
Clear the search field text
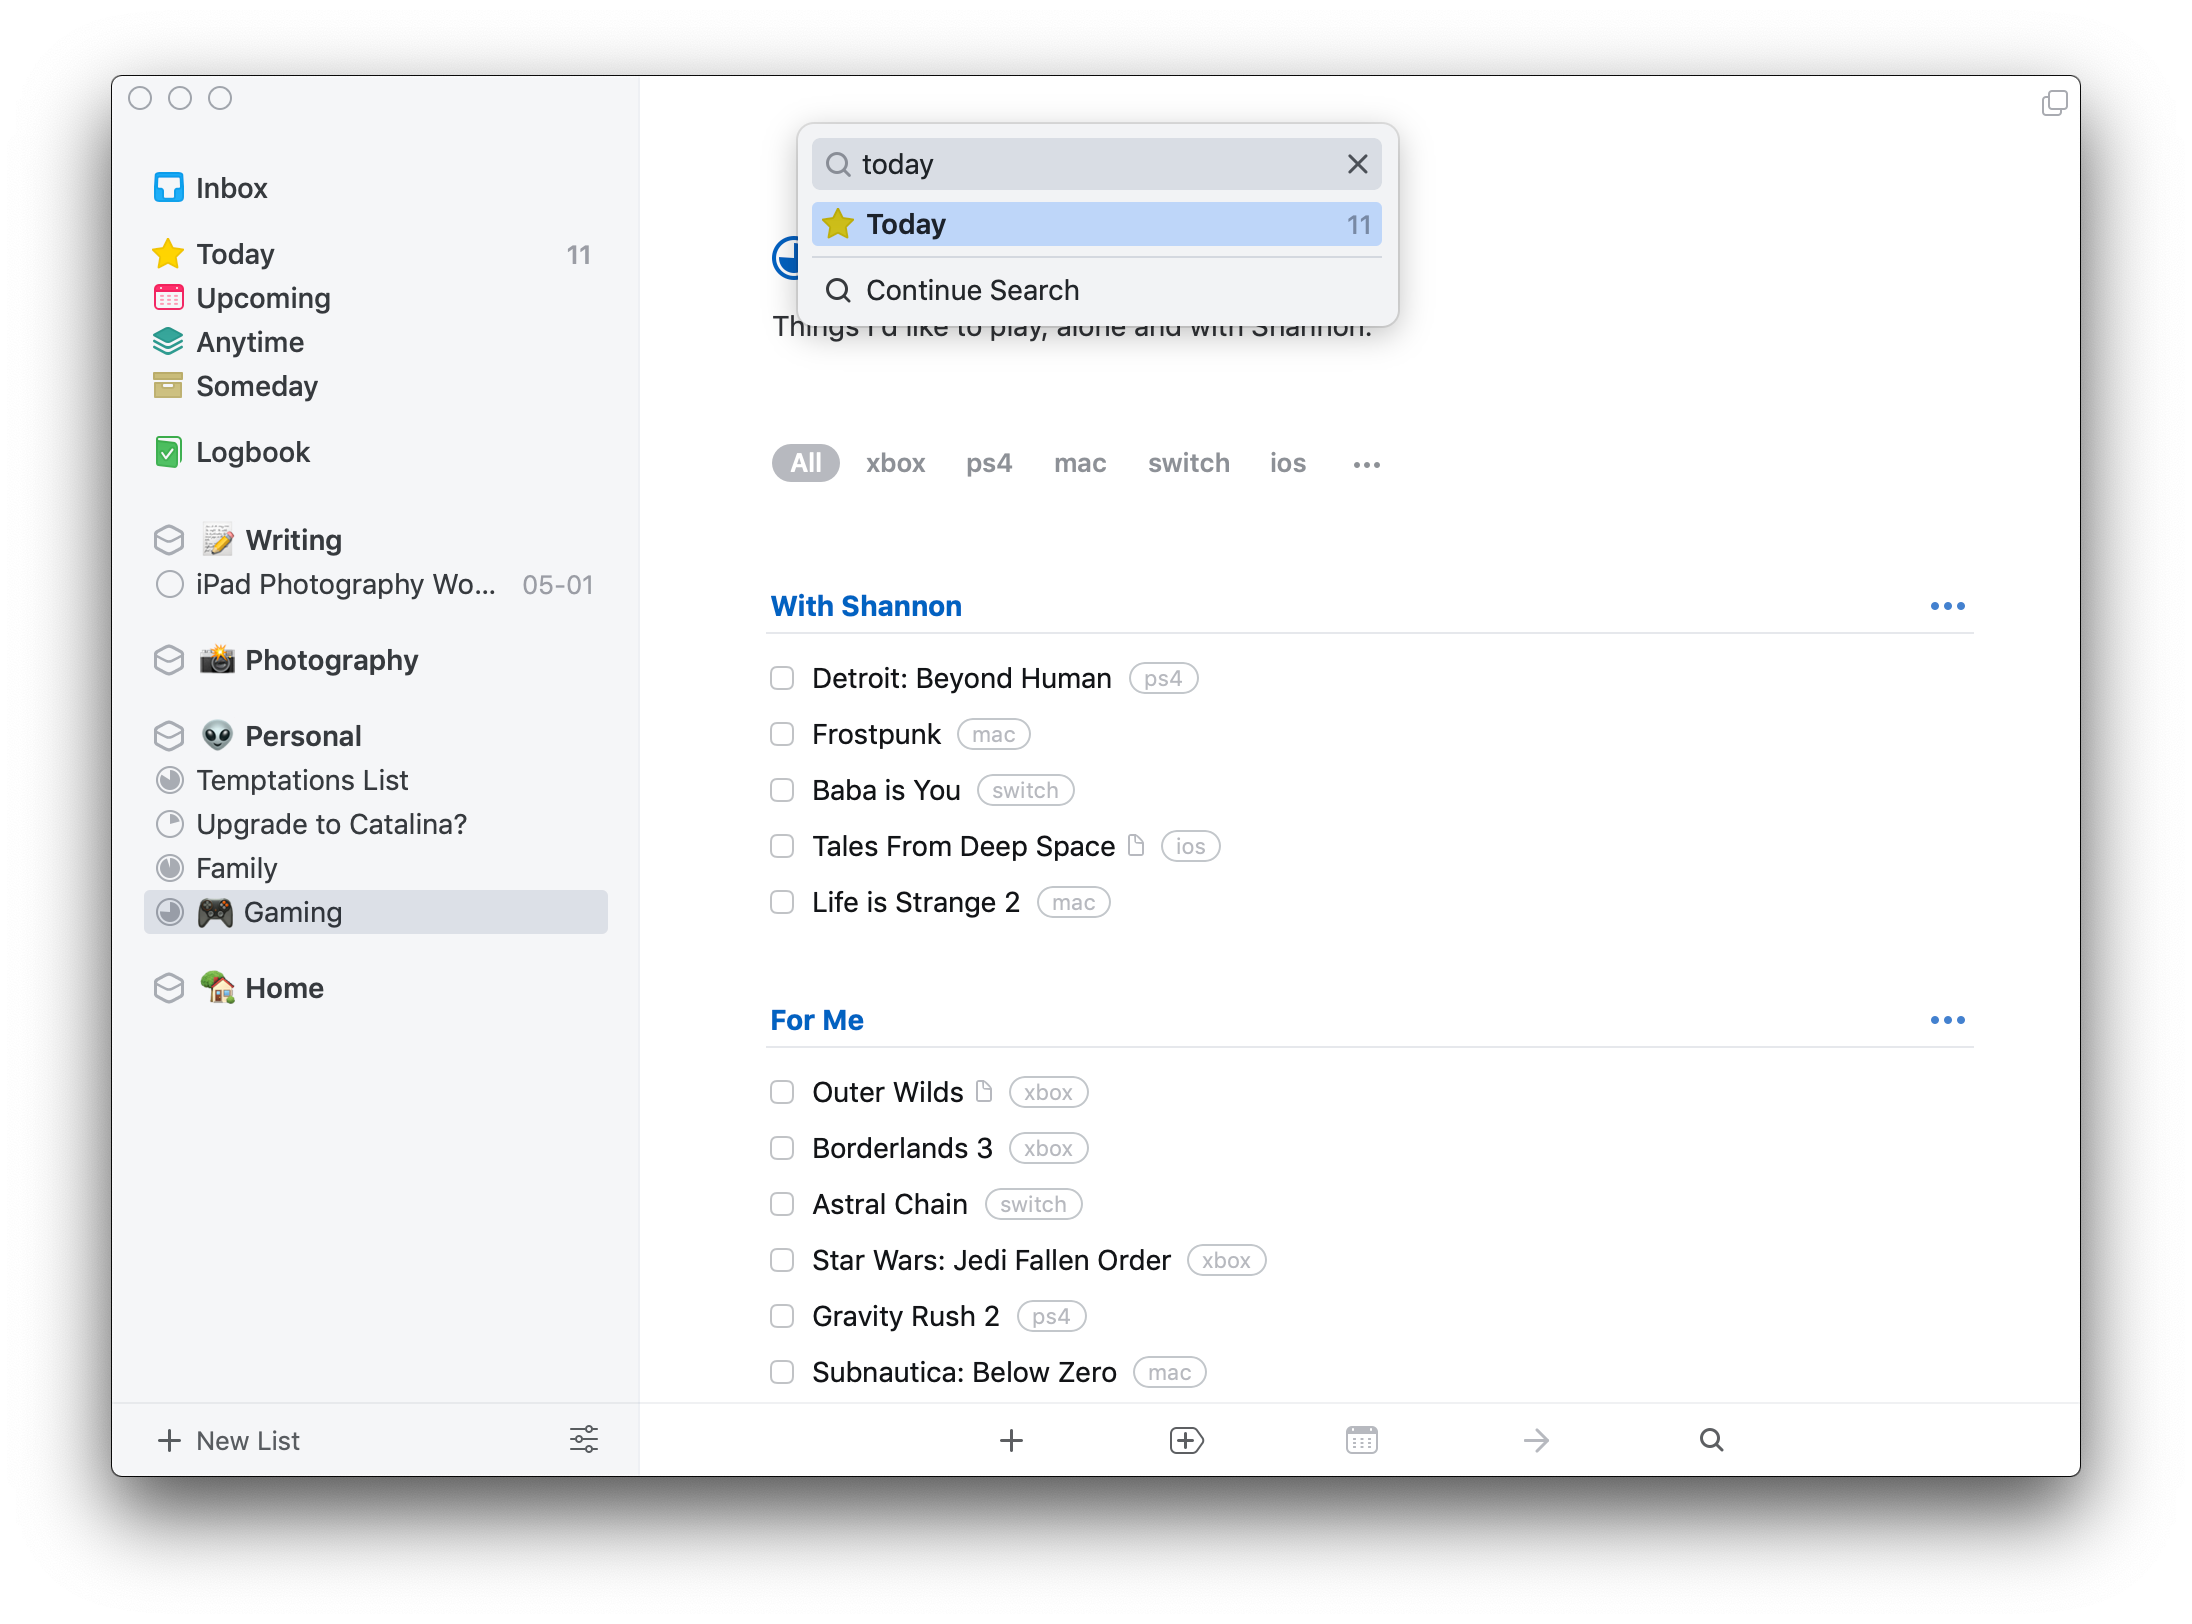tap(1357, 164)
